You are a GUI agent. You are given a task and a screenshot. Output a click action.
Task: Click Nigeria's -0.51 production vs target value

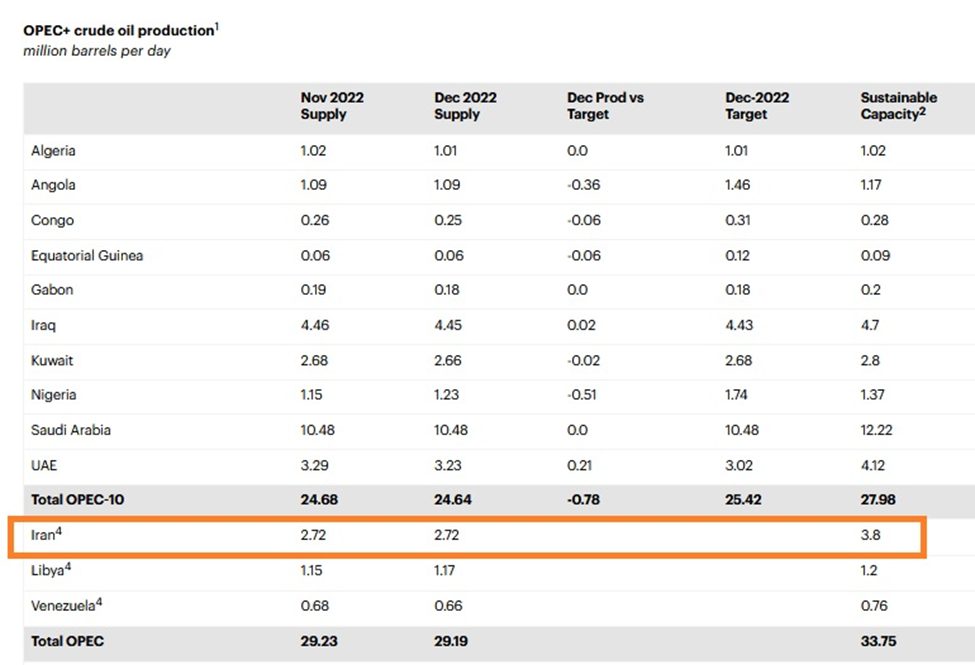pyautogui.click(x=582, y=396)
